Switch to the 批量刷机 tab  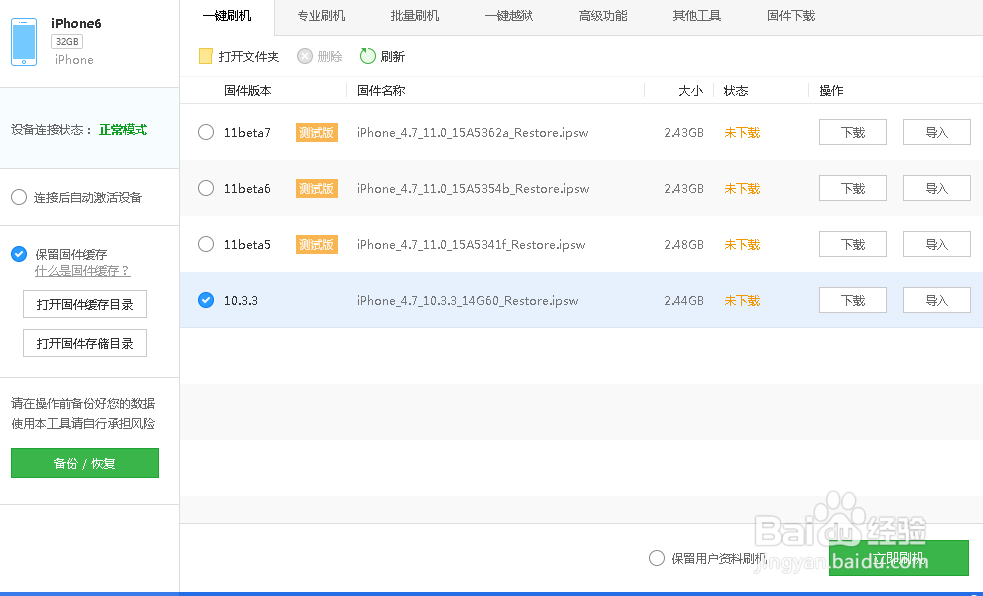(414, 16)
